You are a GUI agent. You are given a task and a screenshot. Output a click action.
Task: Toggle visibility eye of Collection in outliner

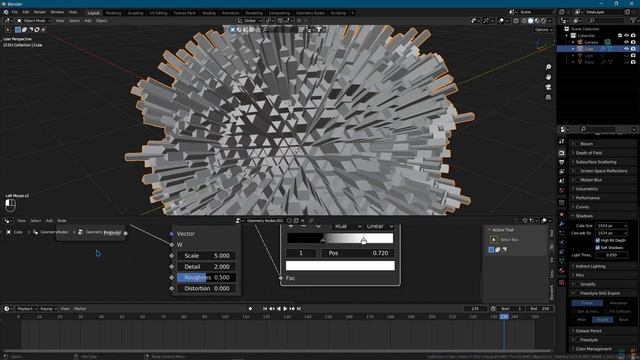pos(626,36)
